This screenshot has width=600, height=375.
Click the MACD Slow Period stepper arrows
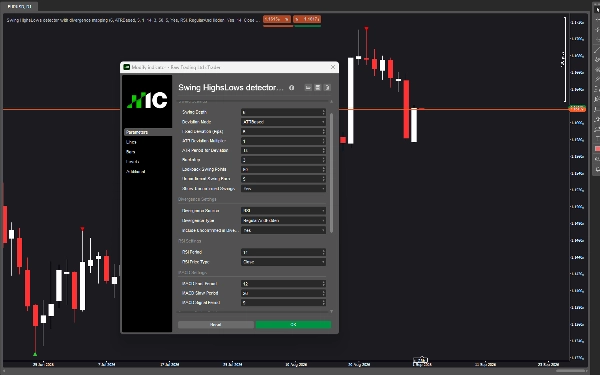click(x=323, y=293)
